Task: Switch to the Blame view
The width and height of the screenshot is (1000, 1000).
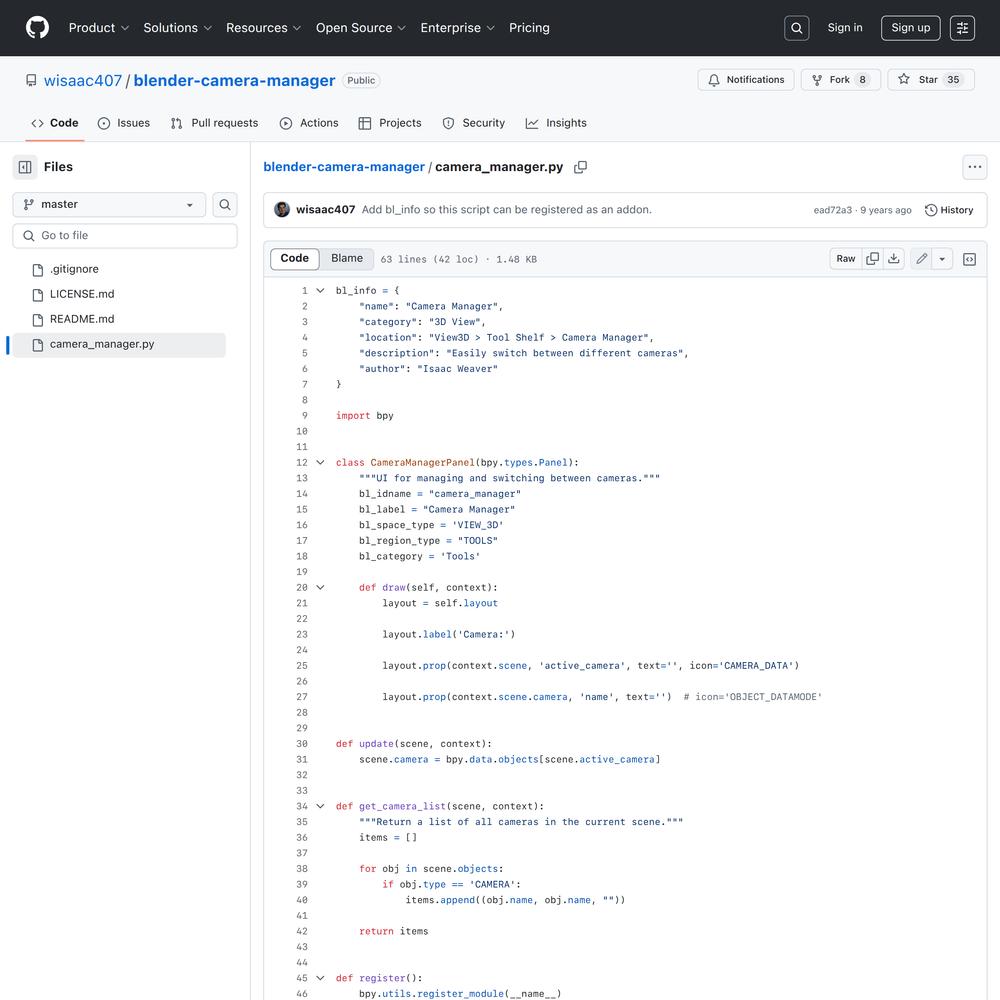Action: [347, 259]
